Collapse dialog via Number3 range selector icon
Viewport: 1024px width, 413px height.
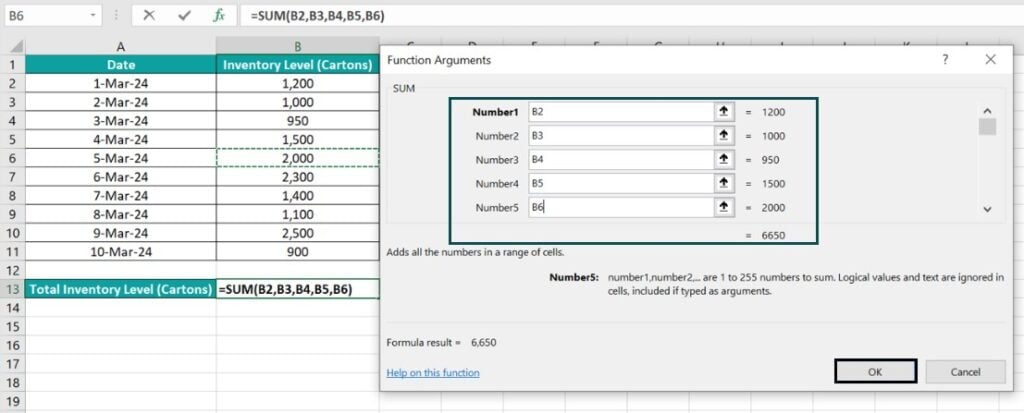click(723, 159)
